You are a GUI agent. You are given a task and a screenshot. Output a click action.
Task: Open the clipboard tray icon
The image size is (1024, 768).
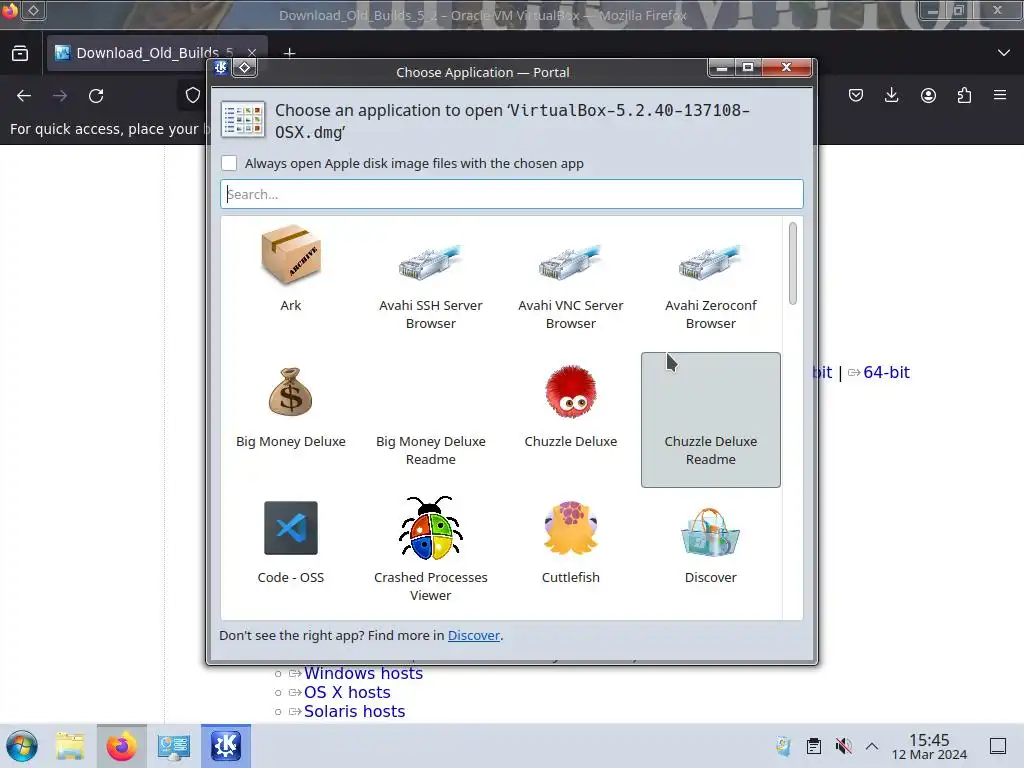(814, 746)
